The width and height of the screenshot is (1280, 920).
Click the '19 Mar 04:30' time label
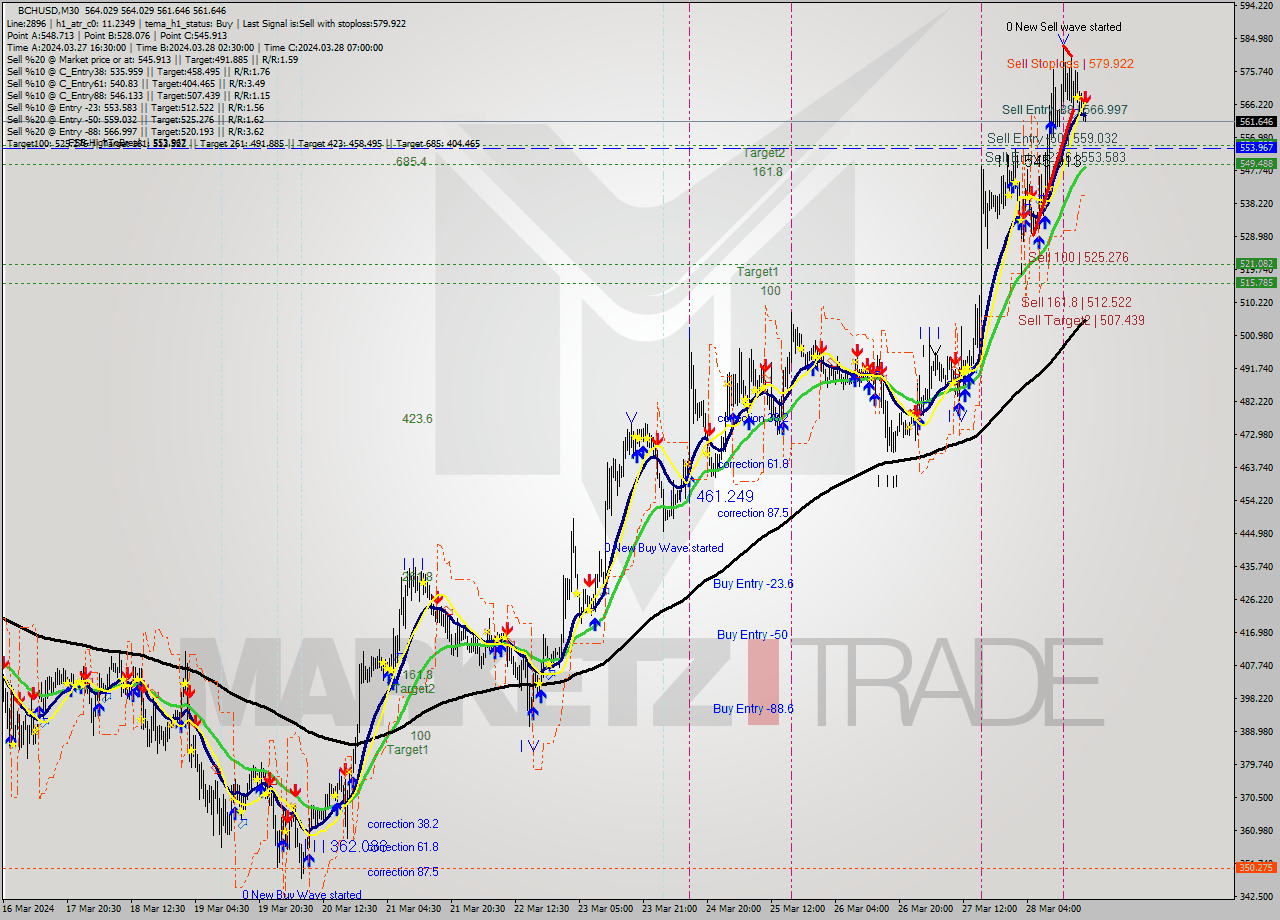(x=222, y=909)
